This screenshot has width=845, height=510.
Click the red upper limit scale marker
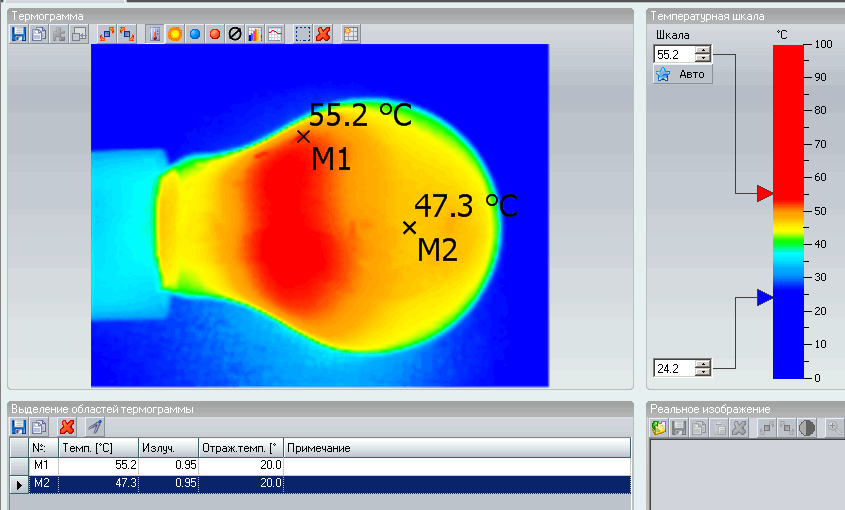click(x=764, y=193)
